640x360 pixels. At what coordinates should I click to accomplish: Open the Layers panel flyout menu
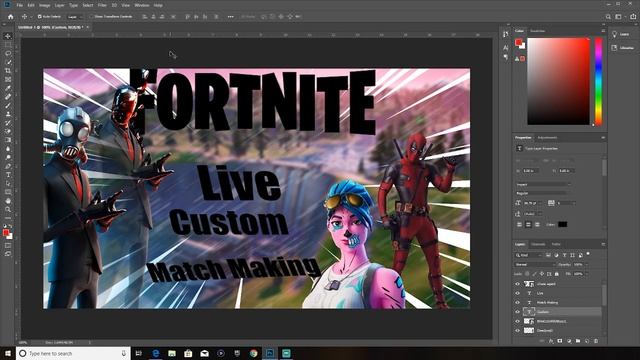(x=603, y=244)
